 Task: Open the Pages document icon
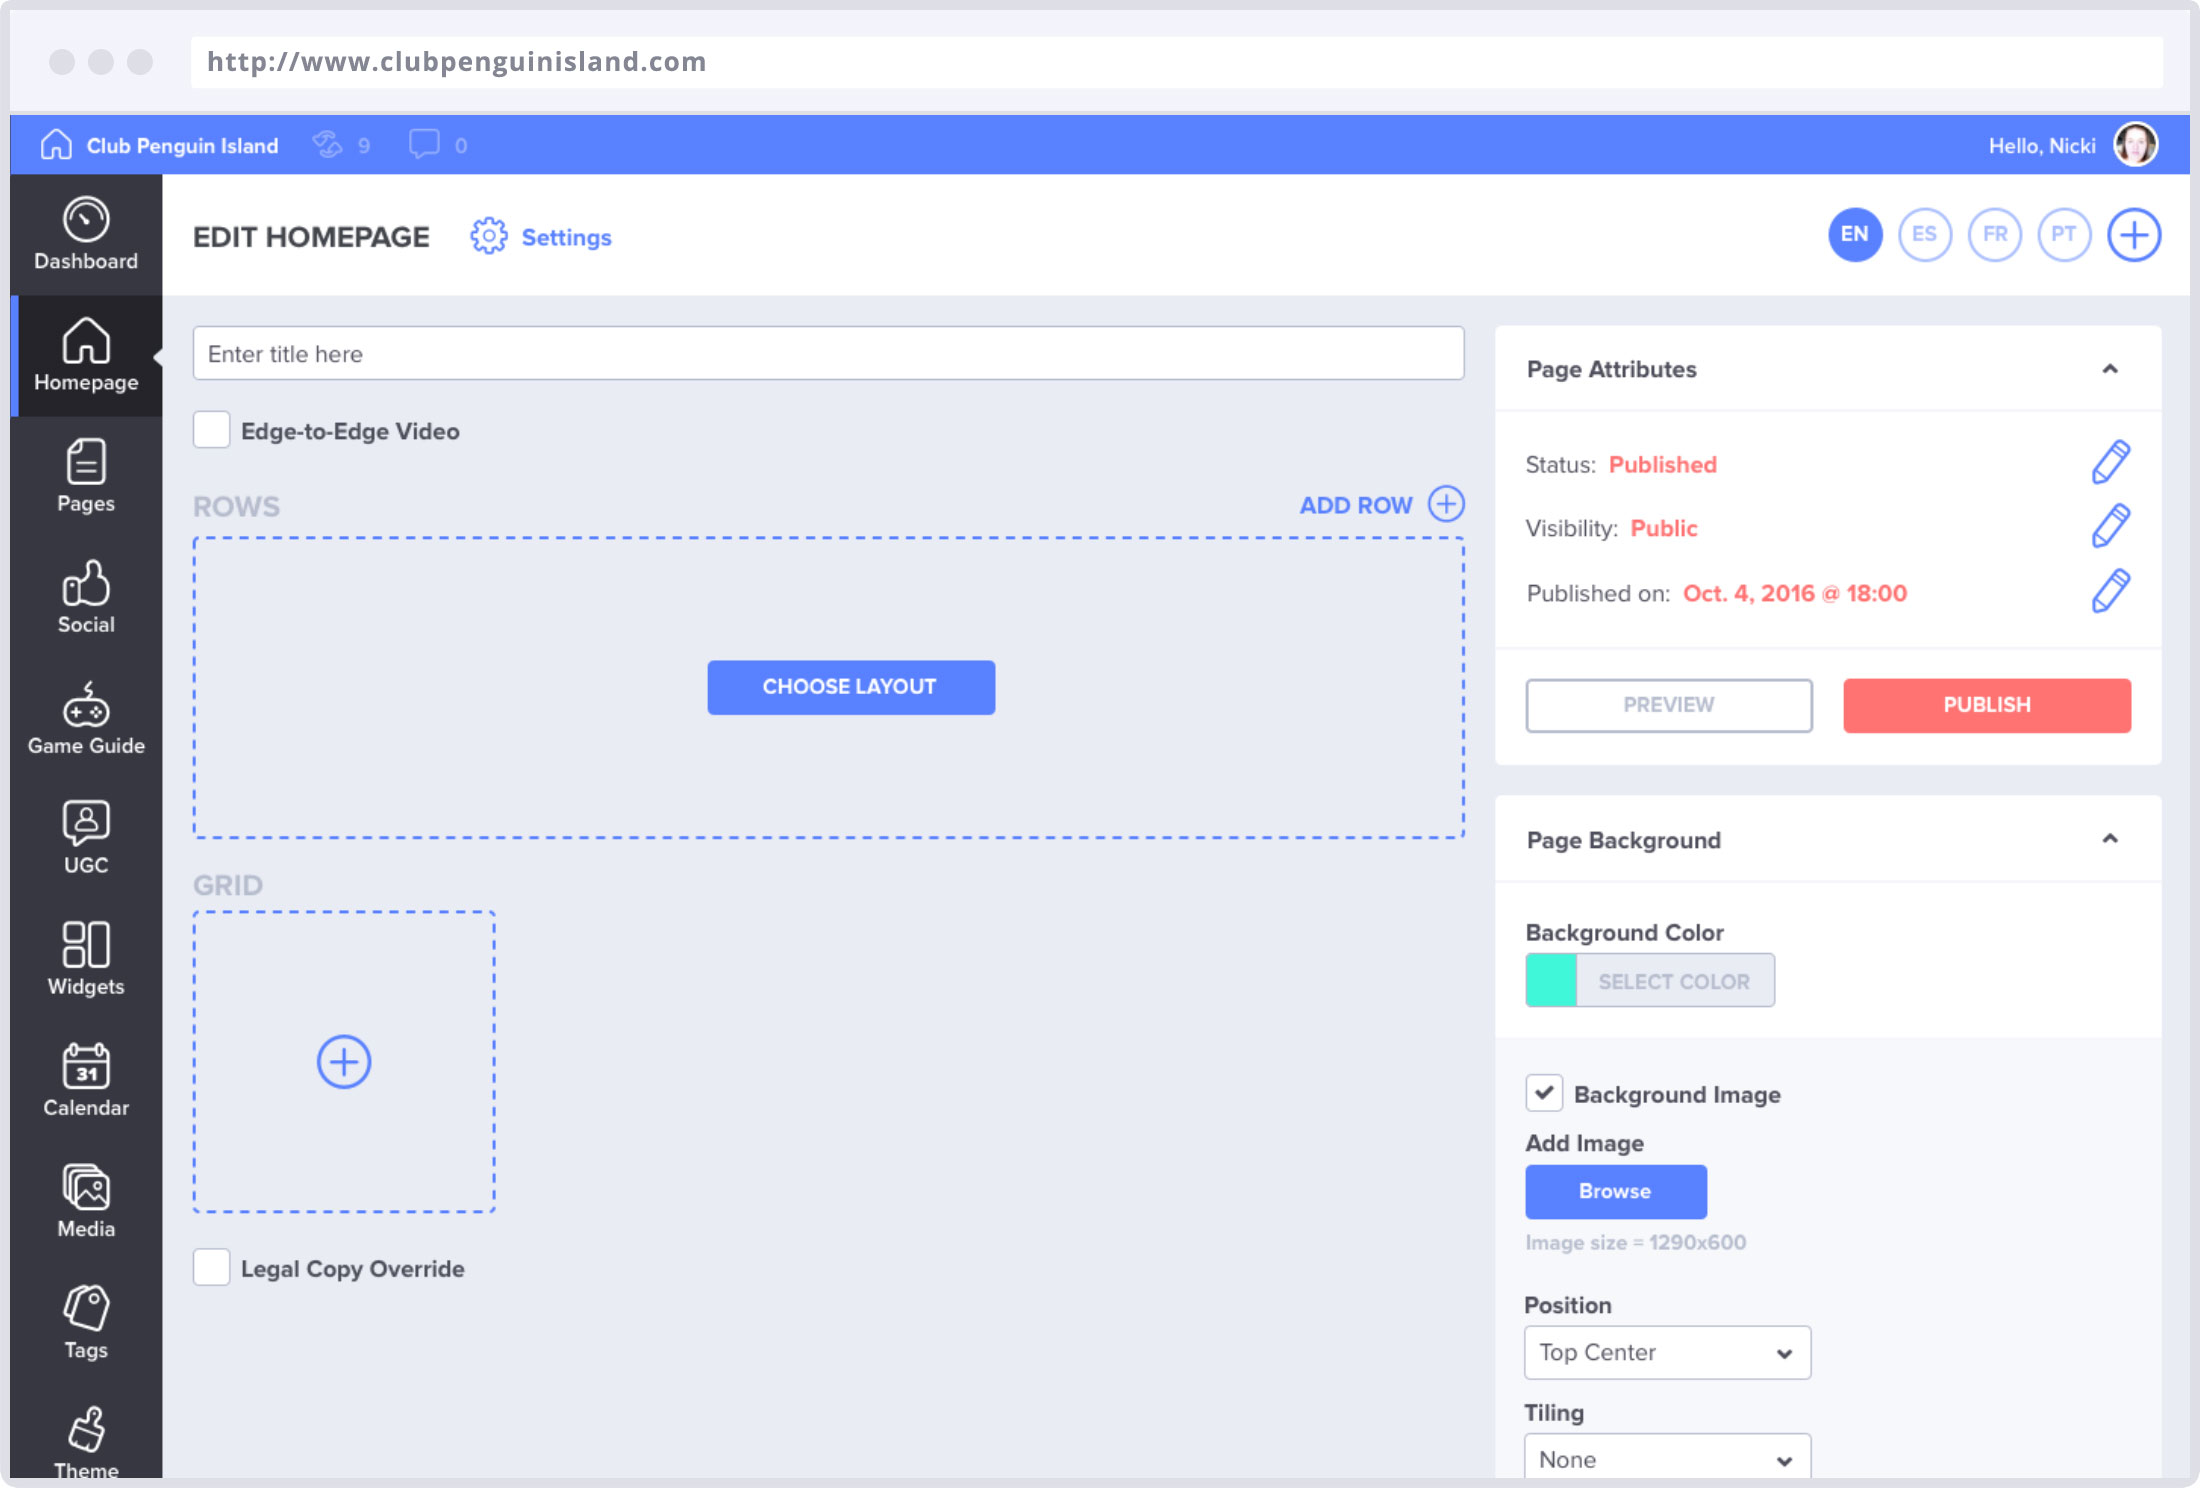(86, 462)
